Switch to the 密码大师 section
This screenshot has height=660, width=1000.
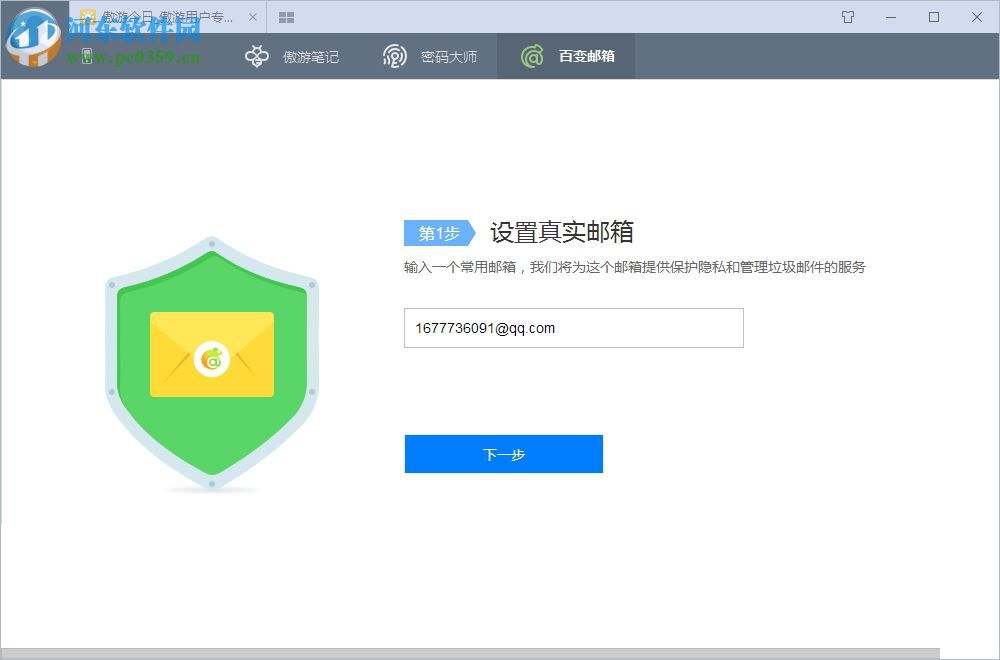click(448, 56)
